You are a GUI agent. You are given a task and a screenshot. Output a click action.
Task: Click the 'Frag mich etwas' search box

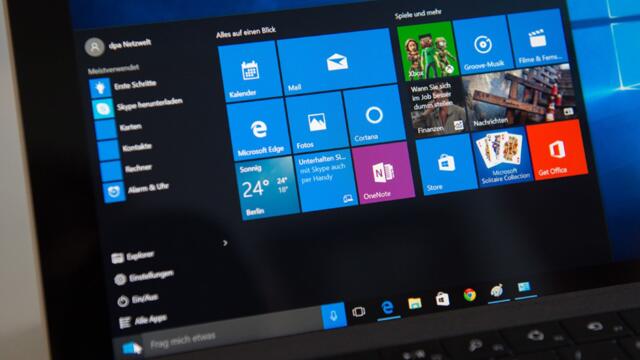tap(233, 330)
